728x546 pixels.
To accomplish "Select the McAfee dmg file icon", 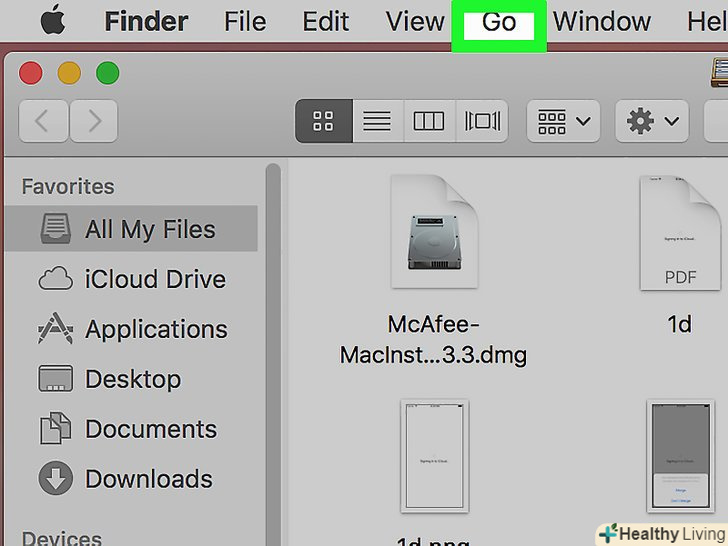I will tap(435, 231).
